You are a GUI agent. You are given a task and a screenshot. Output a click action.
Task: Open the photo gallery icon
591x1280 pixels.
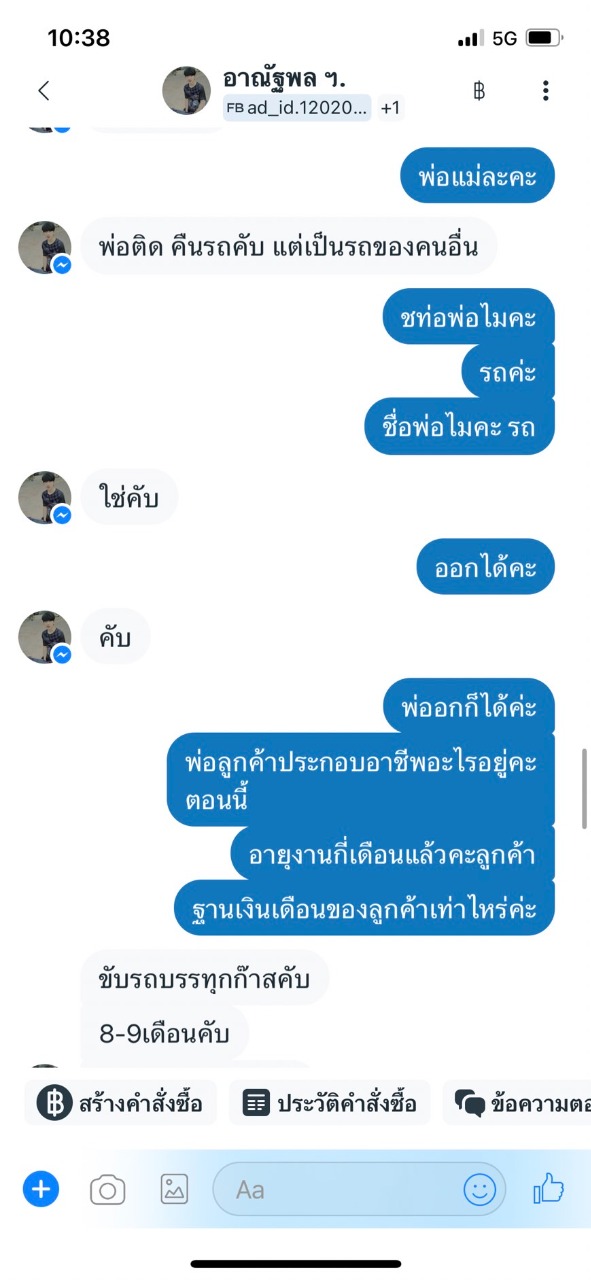[175, 1189]
